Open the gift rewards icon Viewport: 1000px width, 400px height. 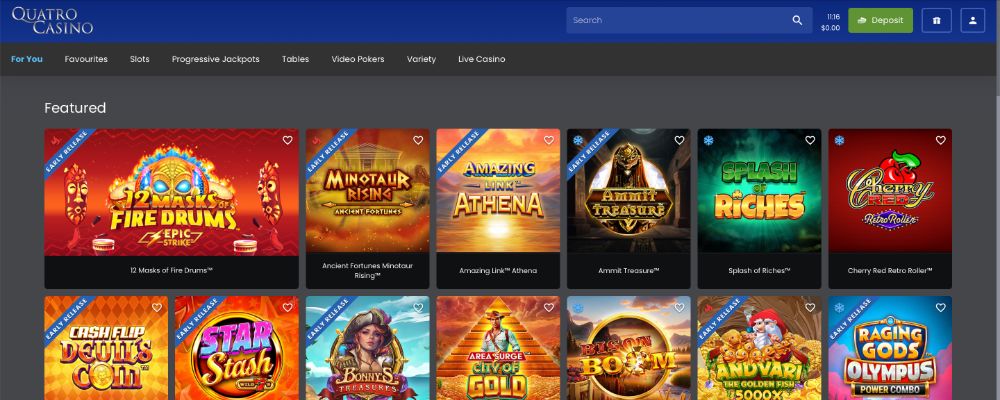936,20
